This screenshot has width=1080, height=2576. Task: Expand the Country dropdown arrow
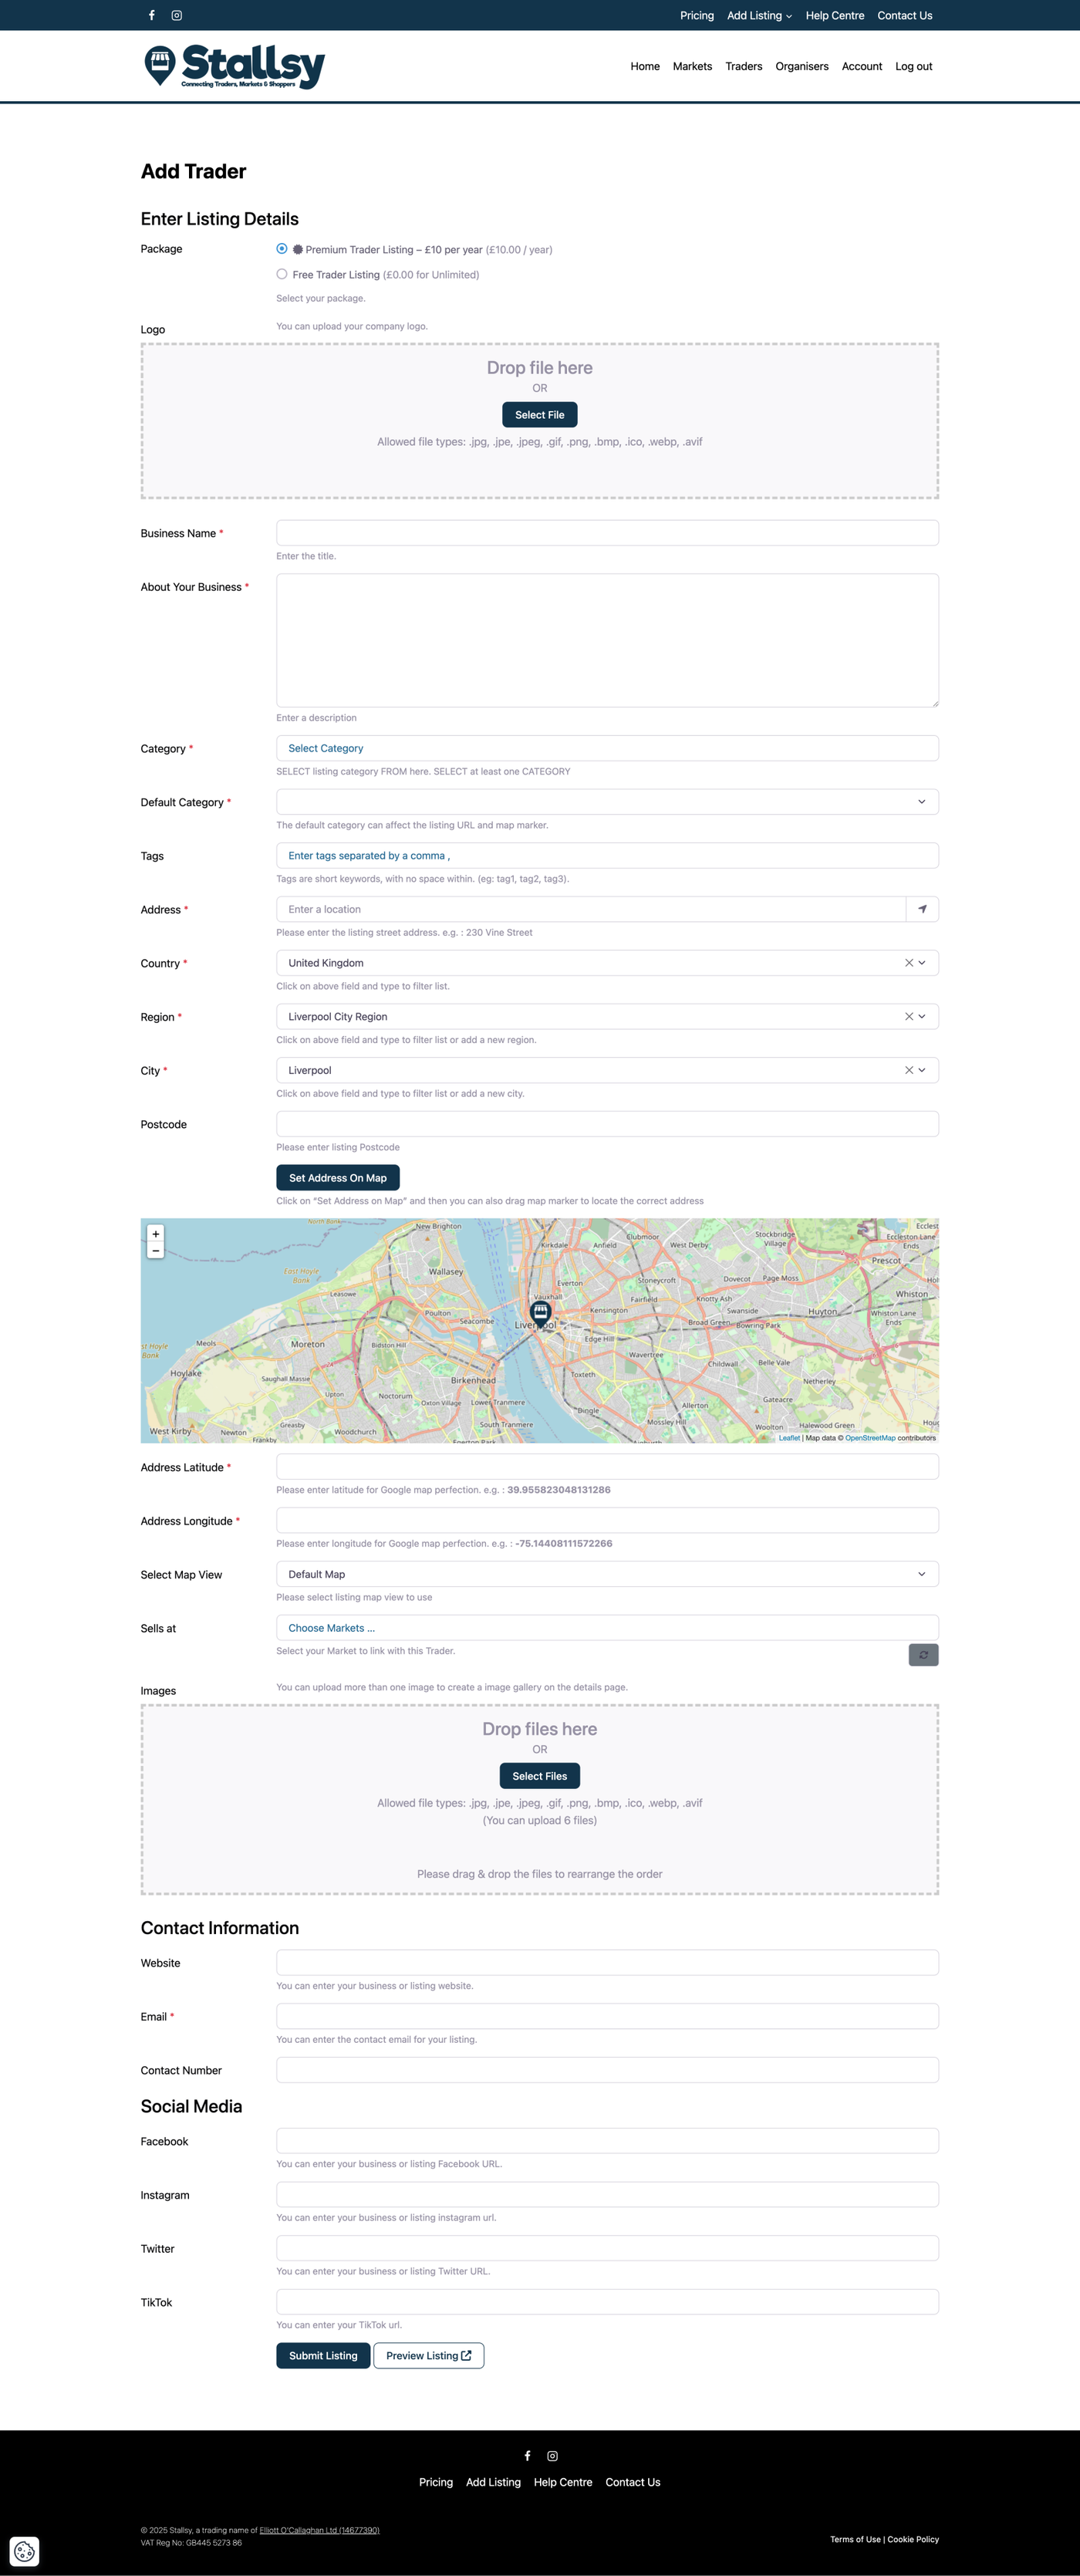tap(922, 963)
